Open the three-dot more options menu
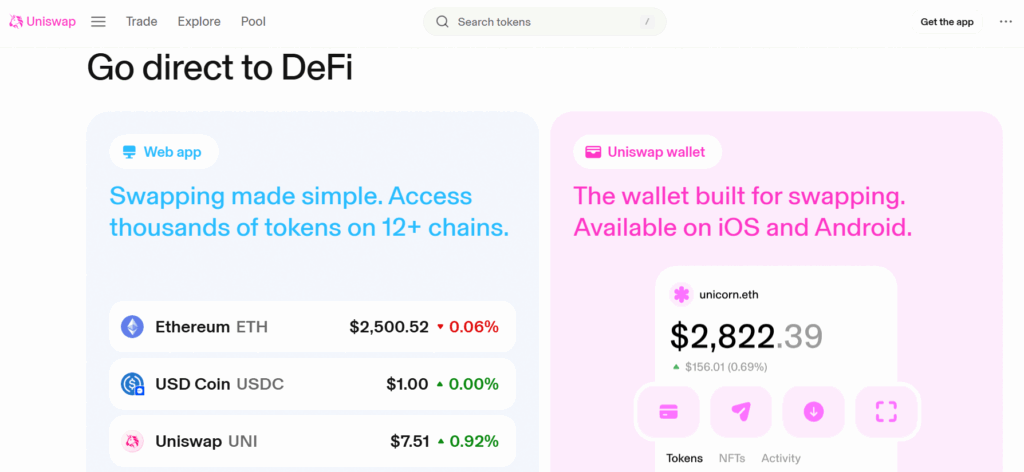Screen dimensions: 1024x472 point(1006,22)
